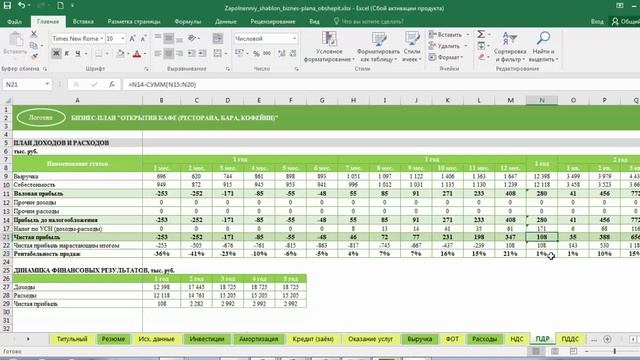Screen dimensions: 640x360
Task: Switch to Разметка страницы tab
Action: click(x=134, y=22)
